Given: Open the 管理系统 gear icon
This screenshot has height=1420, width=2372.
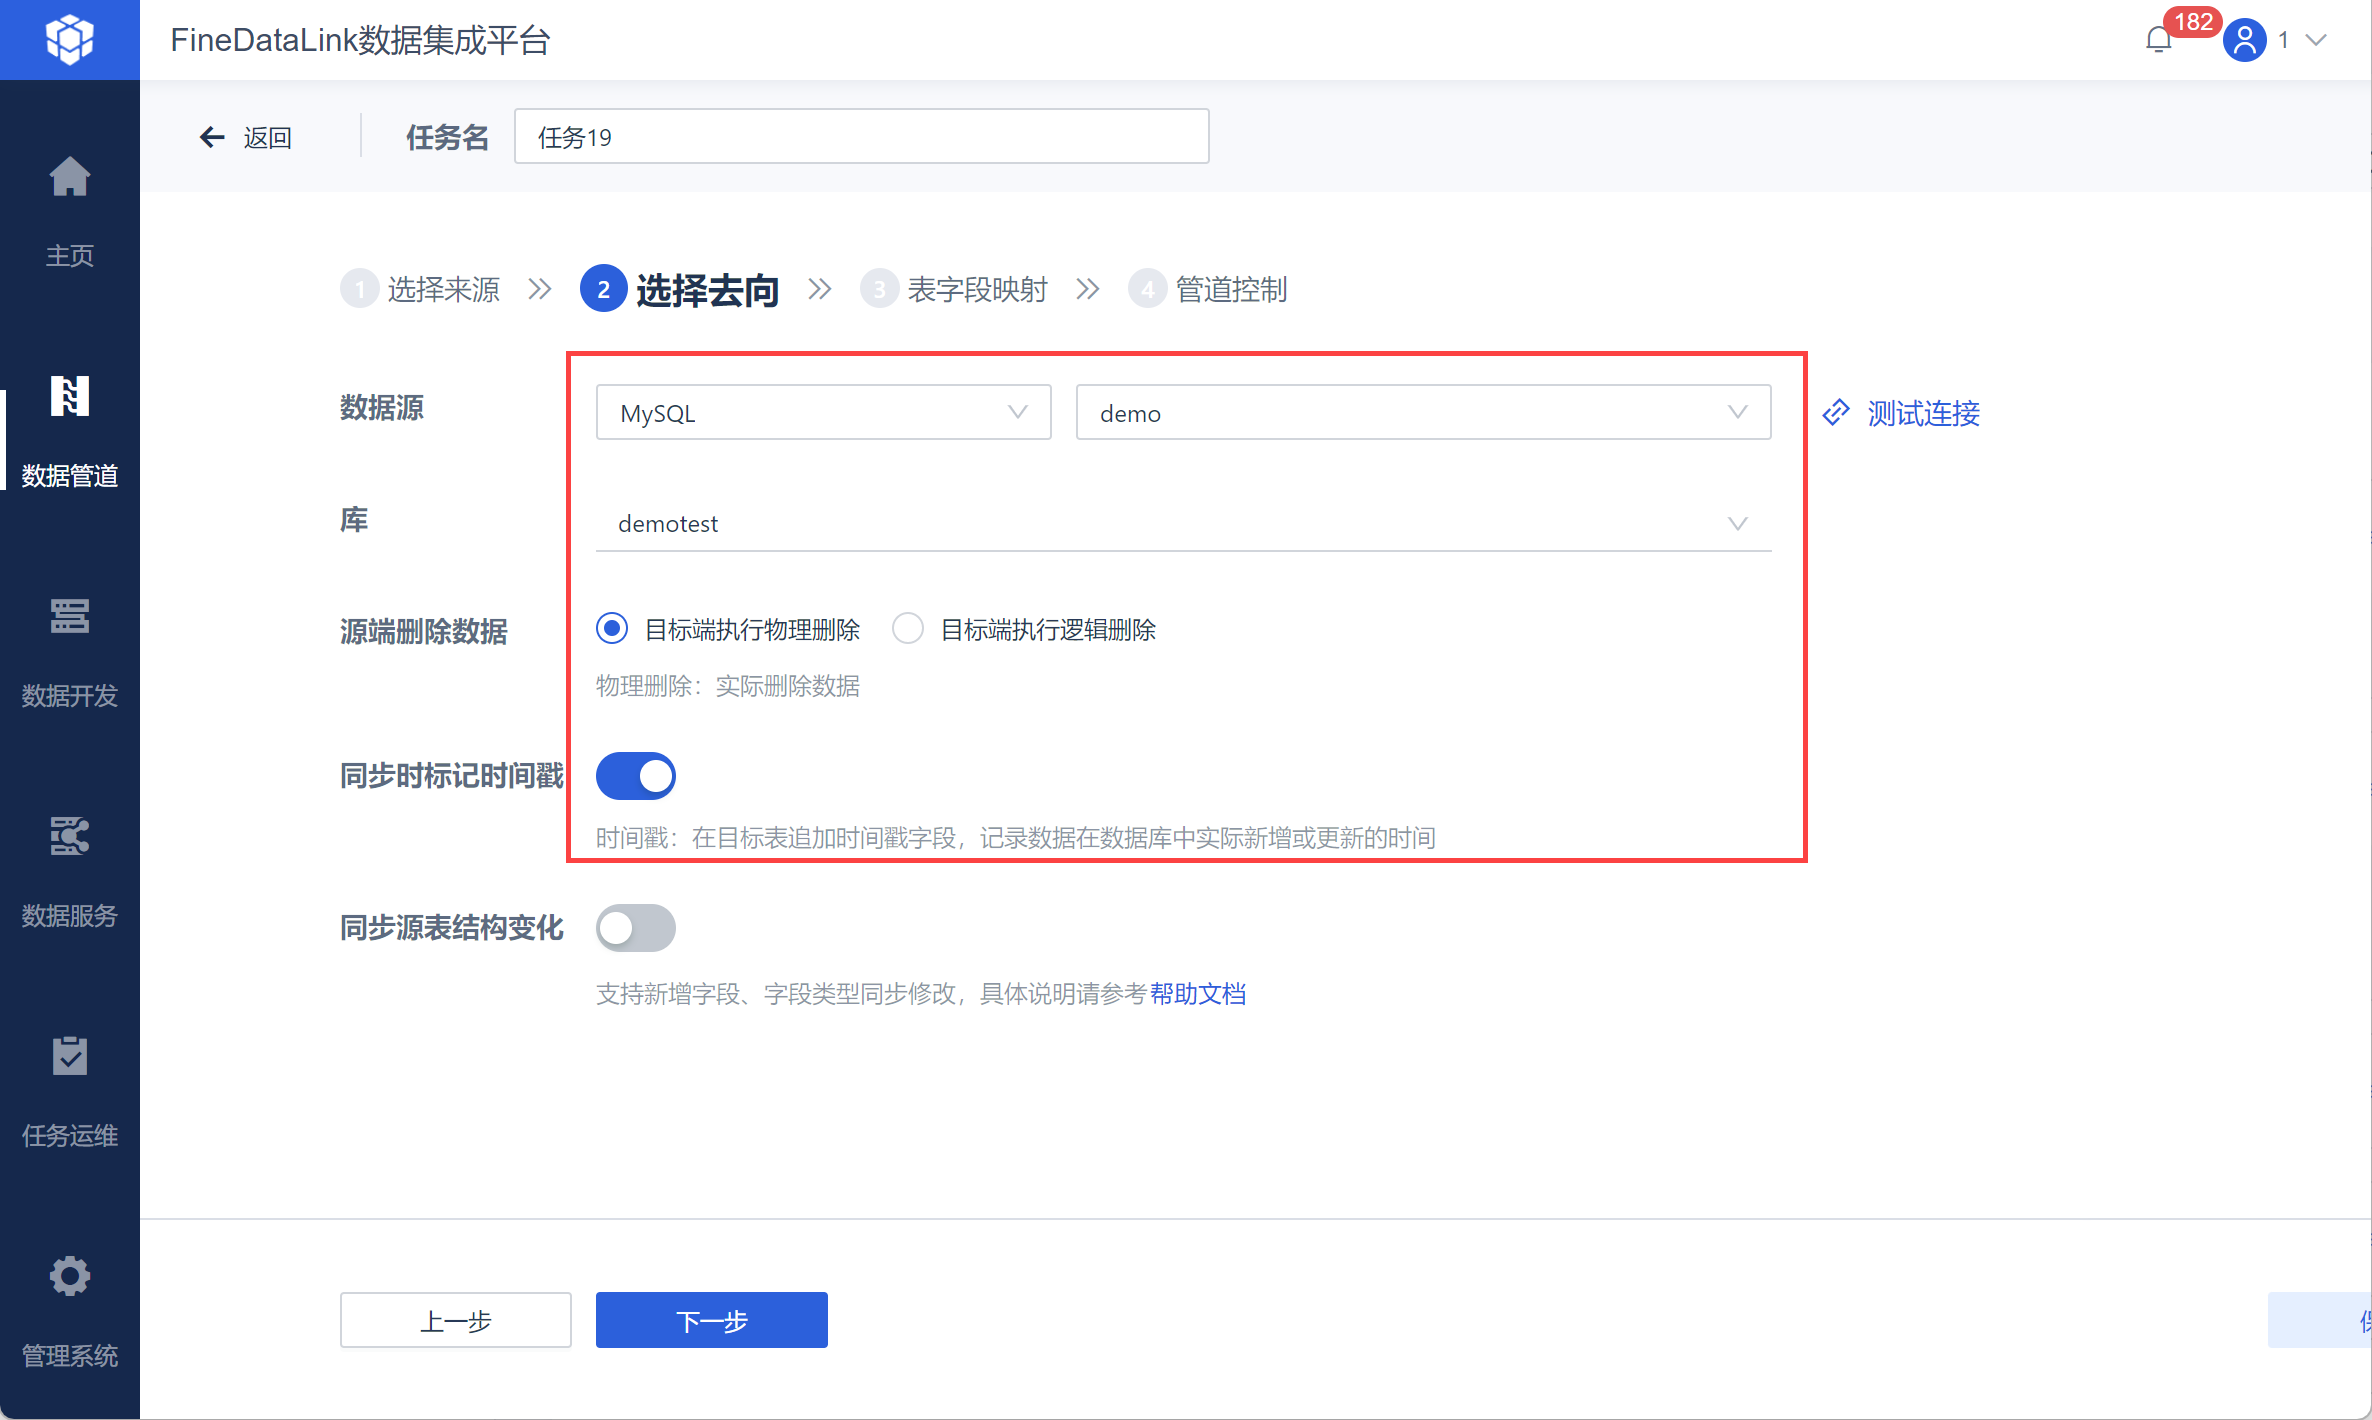Looking at the screenshot, I should pos(69,1277).
